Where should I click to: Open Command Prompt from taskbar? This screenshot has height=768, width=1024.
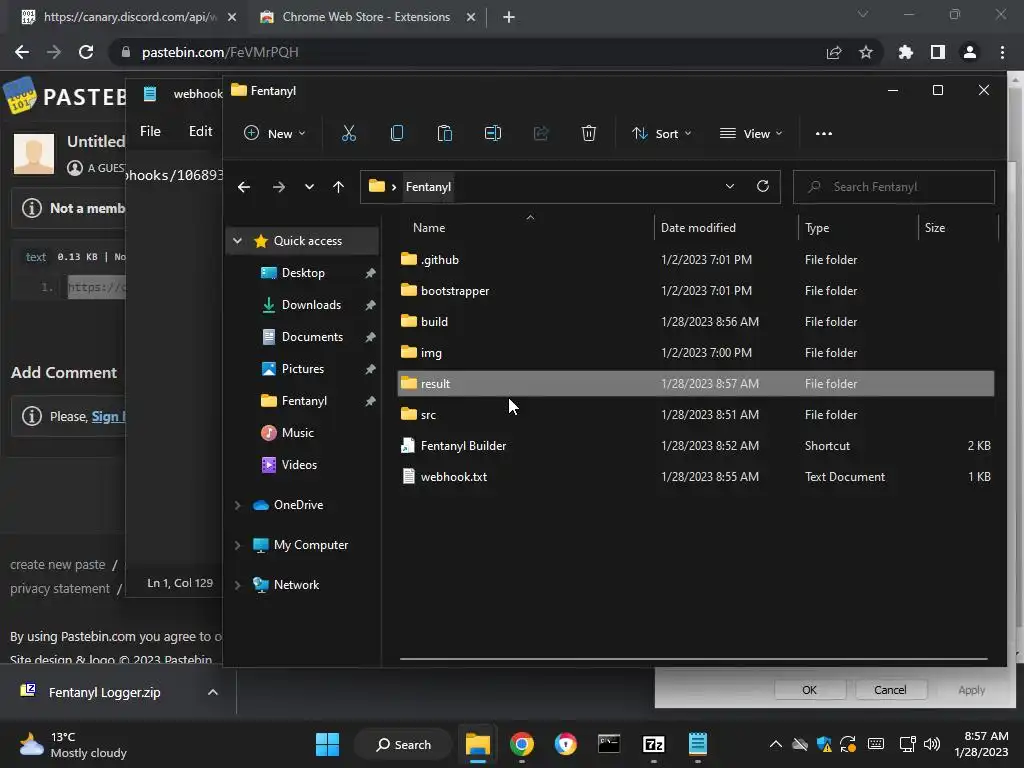(609, 744)
